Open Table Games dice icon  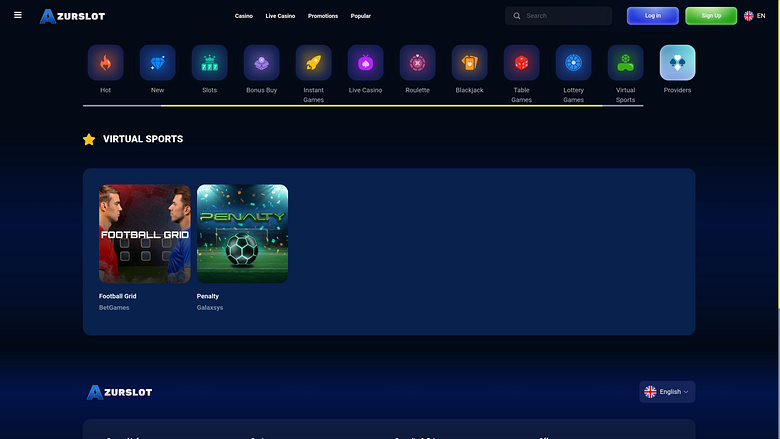(x=521, y=63)
